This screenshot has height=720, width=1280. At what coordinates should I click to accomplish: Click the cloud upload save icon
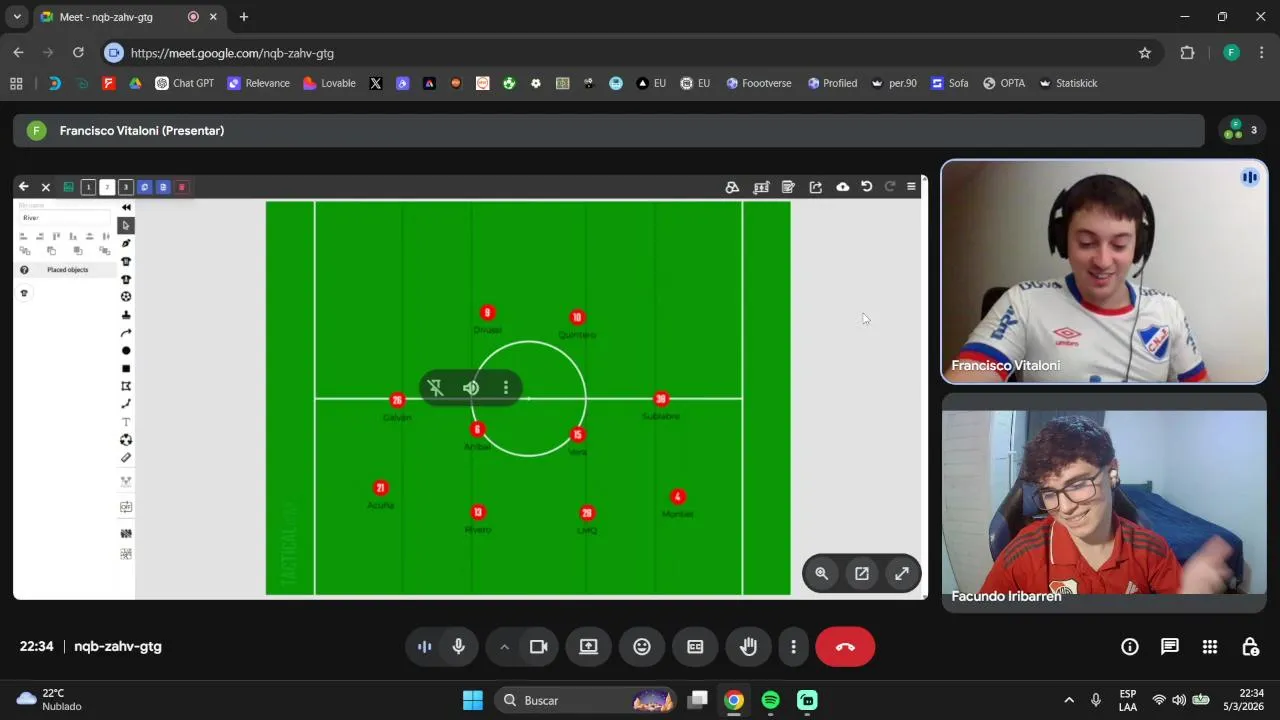(x=843, y=187)
